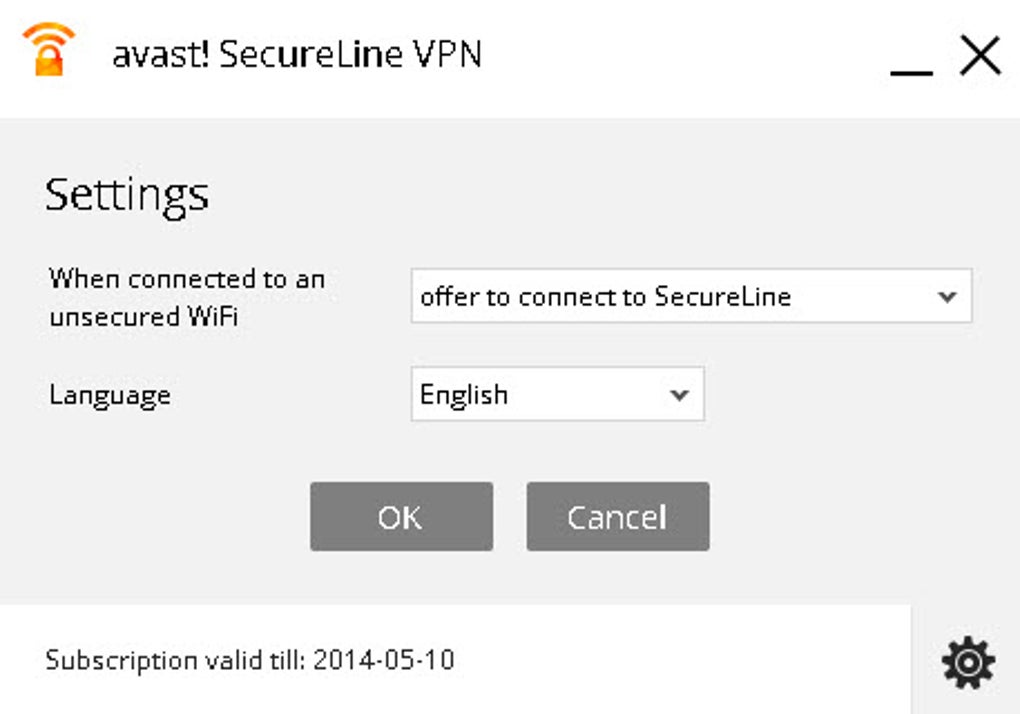The width and height of the screenshot is (1020, 714).
Task: Click the word 'VPN' in the title bar
Action: coord(446,55)
